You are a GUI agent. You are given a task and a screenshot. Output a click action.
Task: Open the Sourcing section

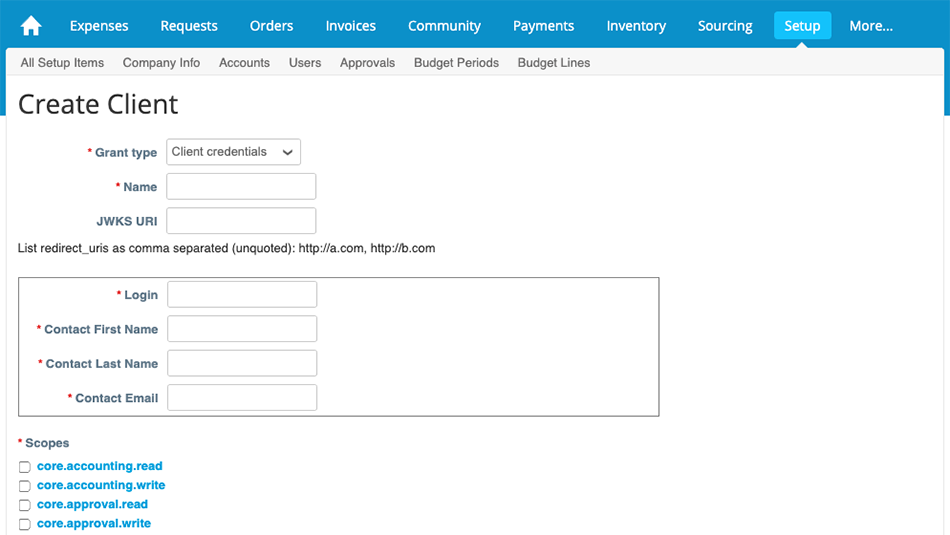click(x=725, y=26)
